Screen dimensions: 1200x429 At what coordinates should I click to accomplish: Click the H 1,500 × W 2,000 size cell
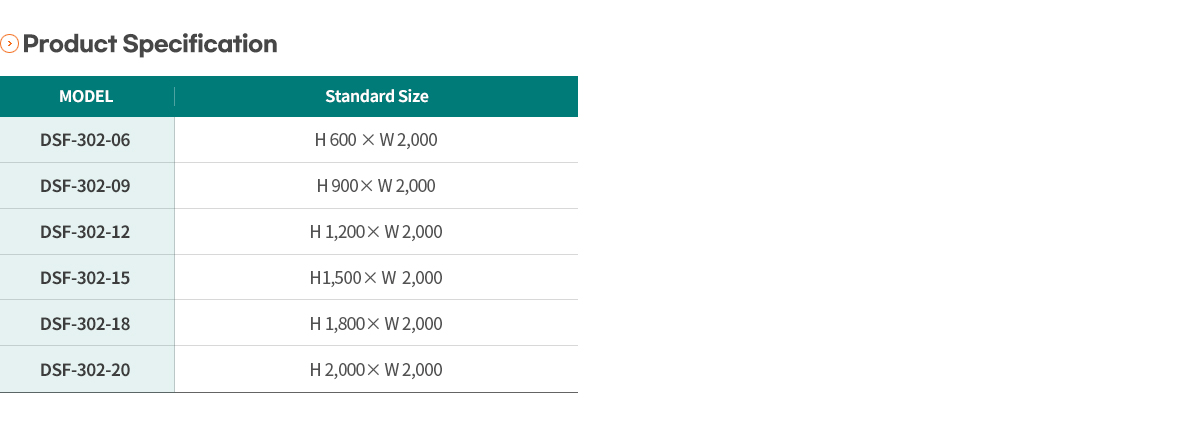(x=376, y=278)
